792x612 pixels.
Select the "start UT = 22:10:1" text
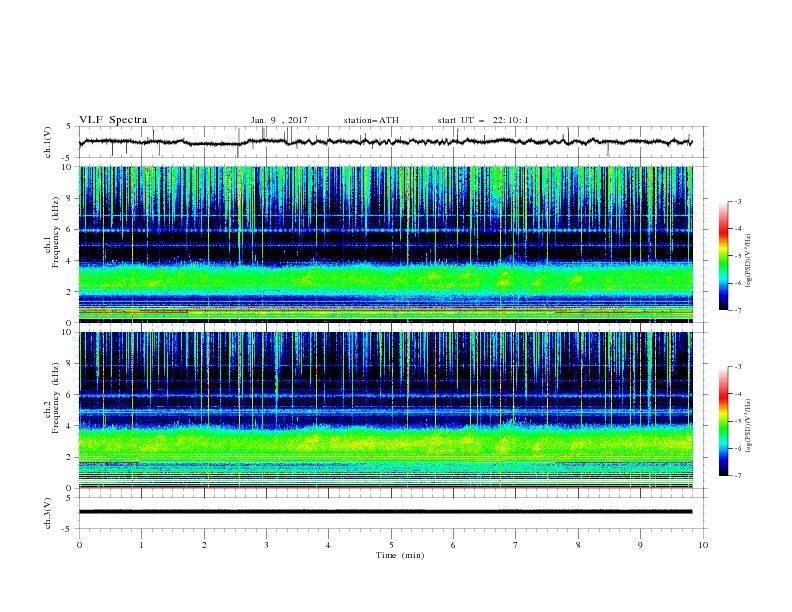[x=483, y=120]
